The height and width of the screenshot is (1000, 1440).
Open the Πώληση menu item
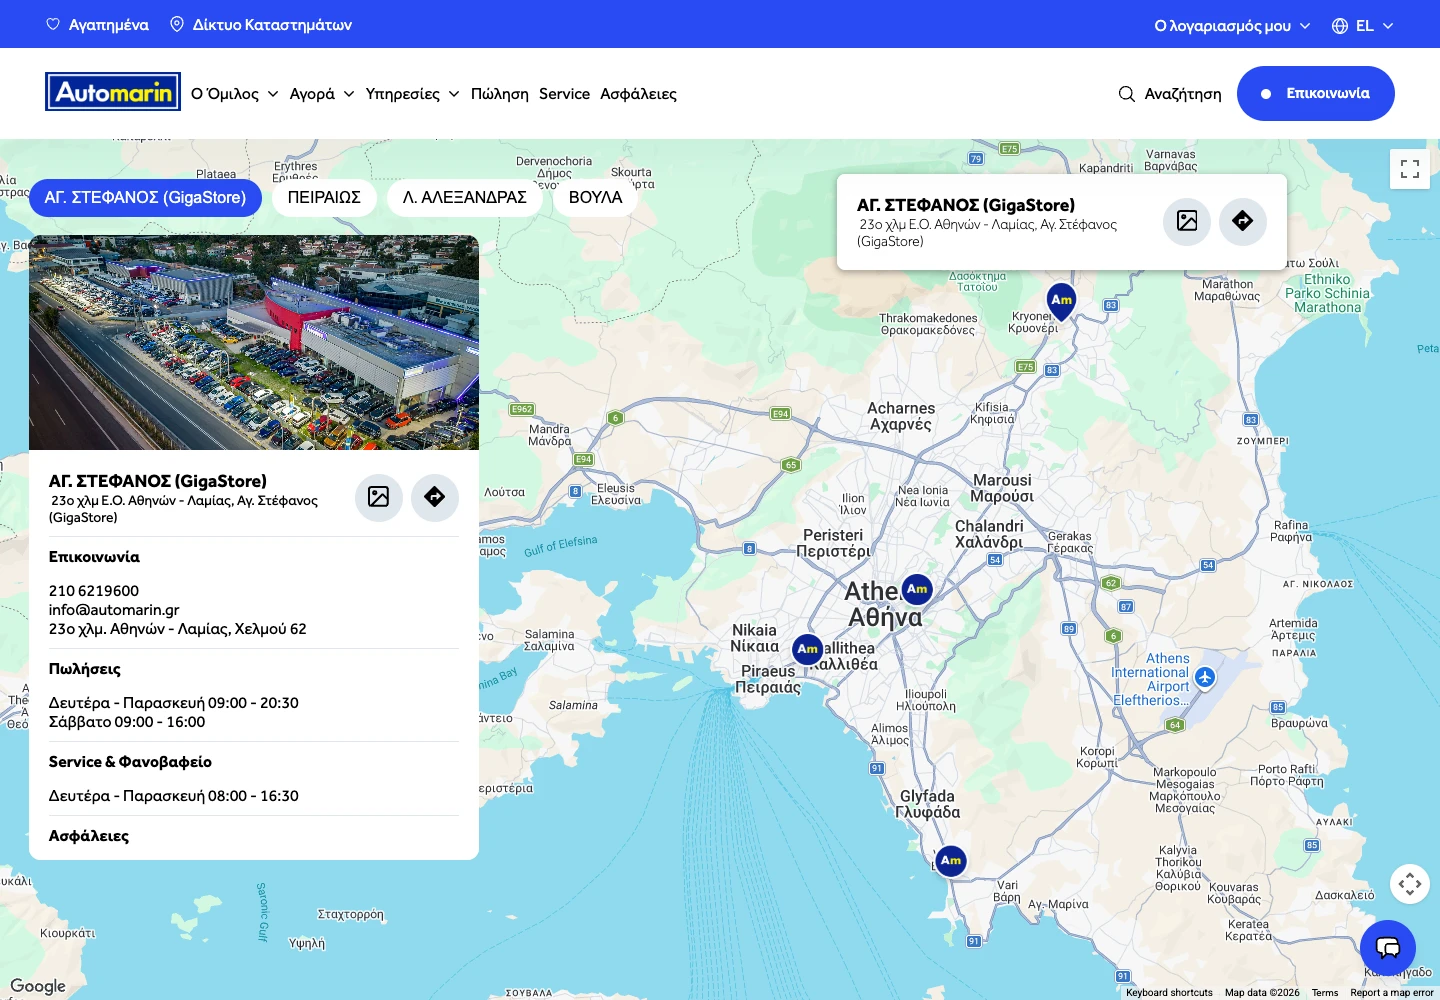tap(500, 94)
